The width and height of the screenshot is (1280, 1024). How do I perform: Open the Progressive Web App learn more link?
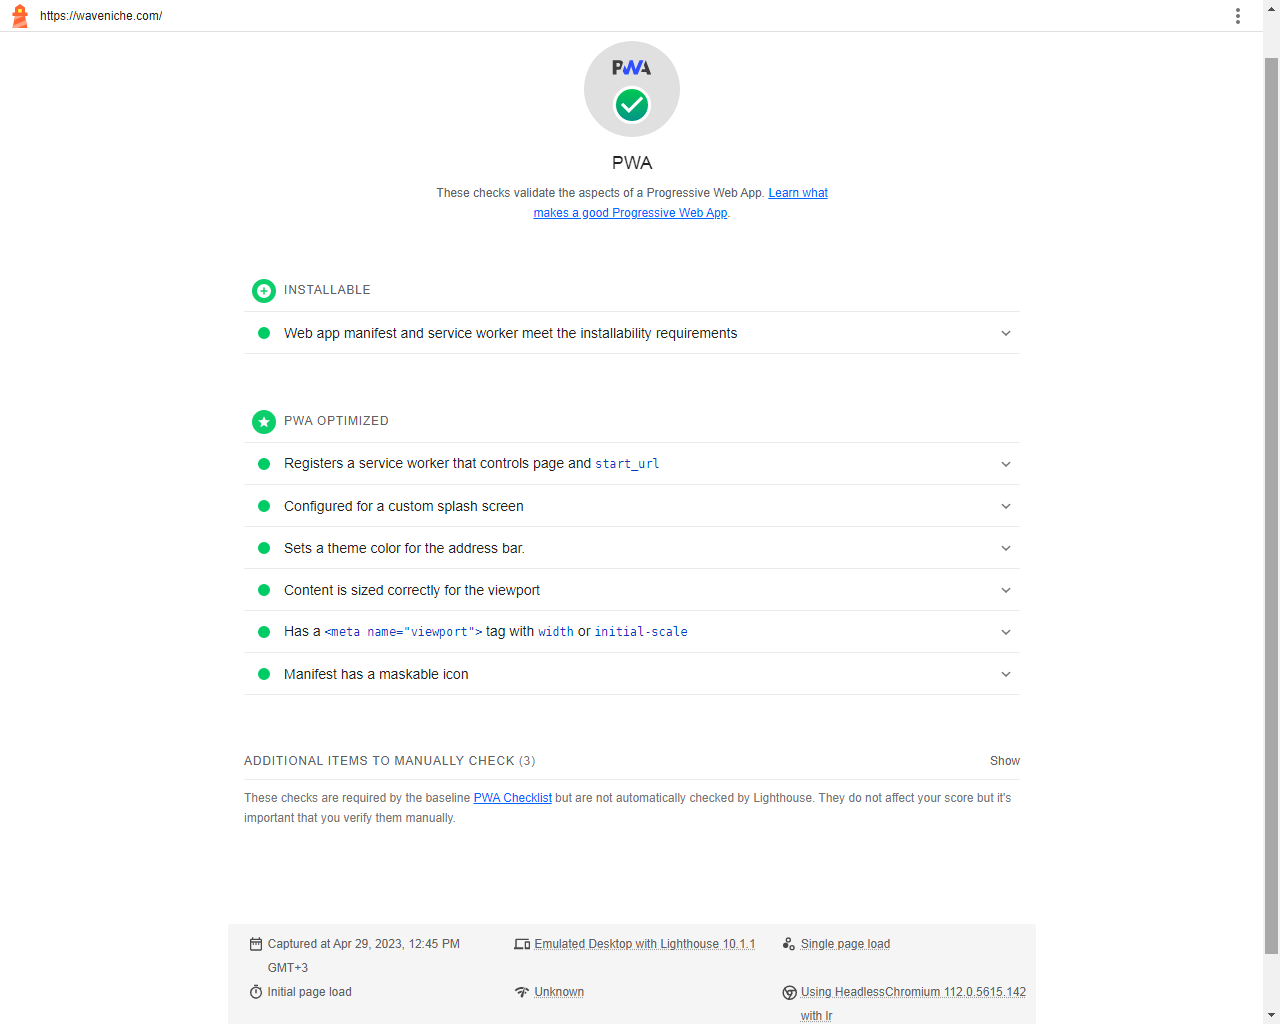click(797, 192)
